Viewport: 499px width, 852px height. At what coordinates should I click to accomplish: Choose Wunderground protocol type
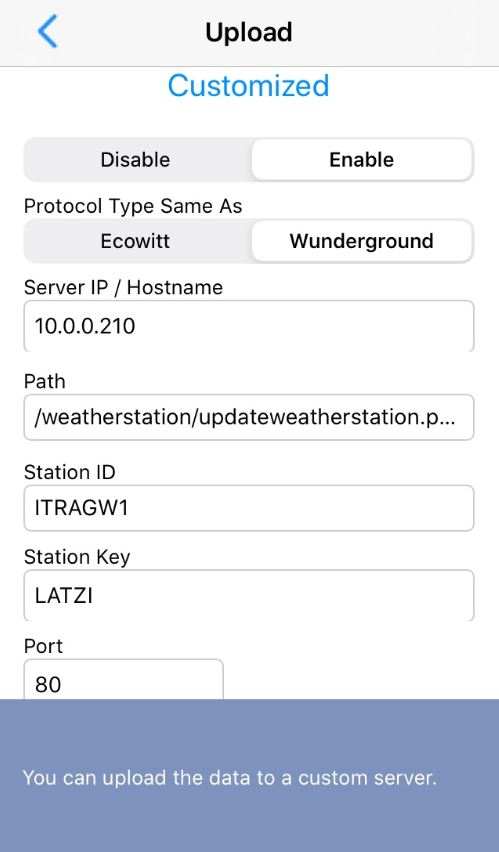(361, 241)
